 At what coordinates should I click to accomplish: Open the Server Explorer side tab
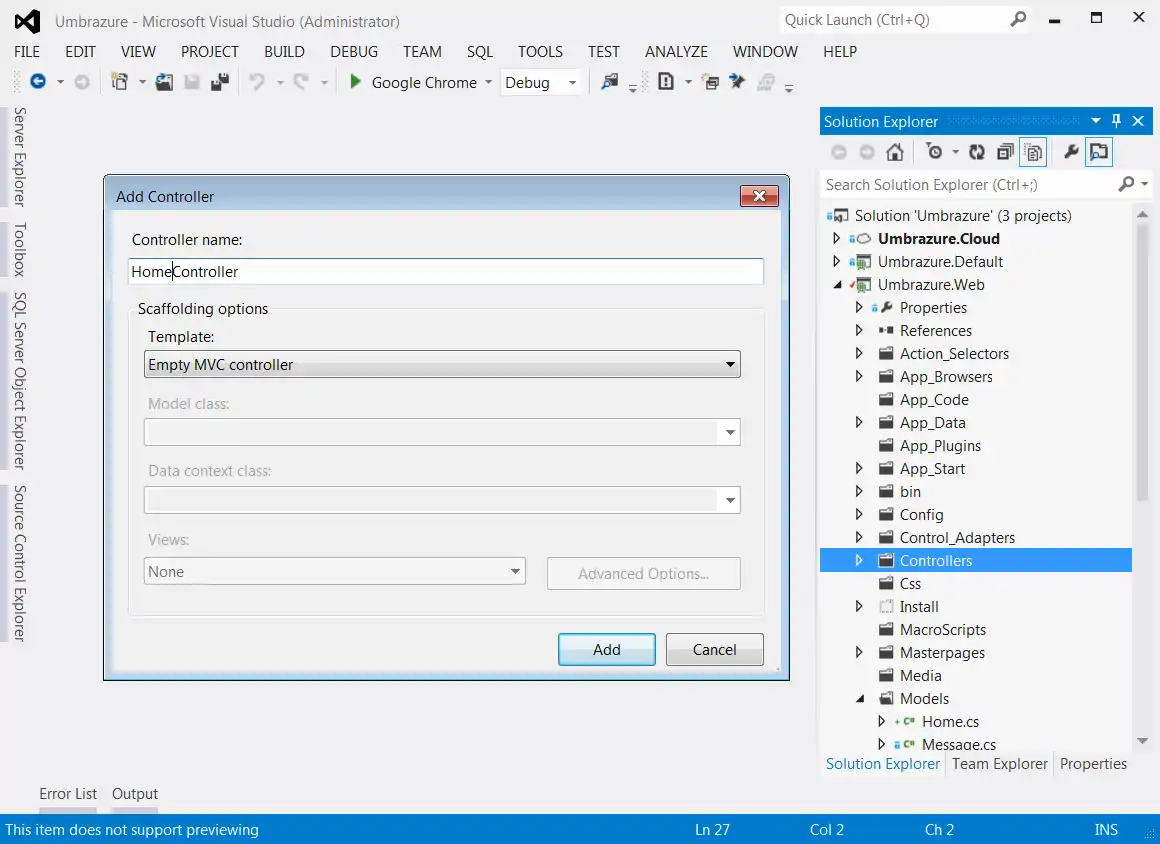click(x=20, y=157)
